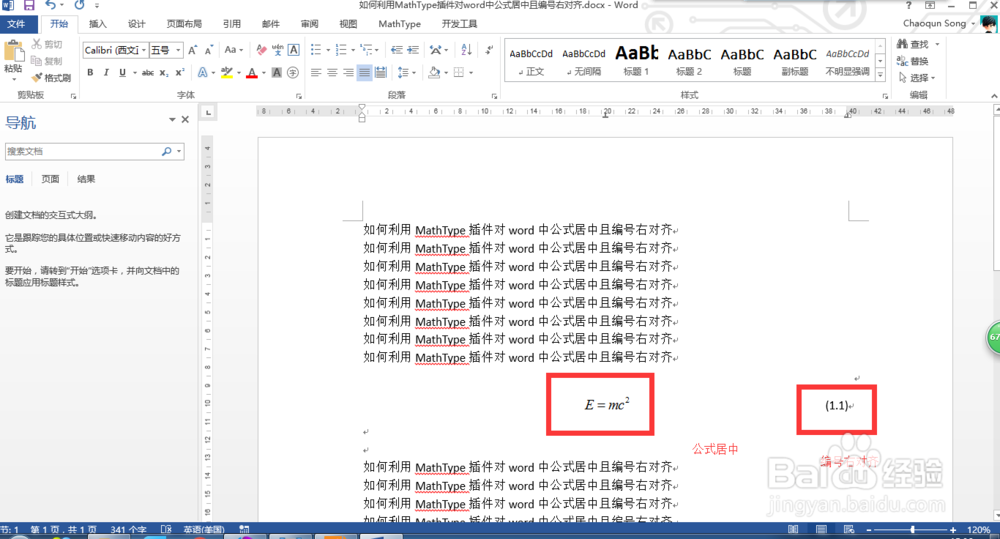Image resolution: width=1000 pixels, height=539 pixels.
Task: Toggle Strikethrough formatting
Action: click(148, 73)
